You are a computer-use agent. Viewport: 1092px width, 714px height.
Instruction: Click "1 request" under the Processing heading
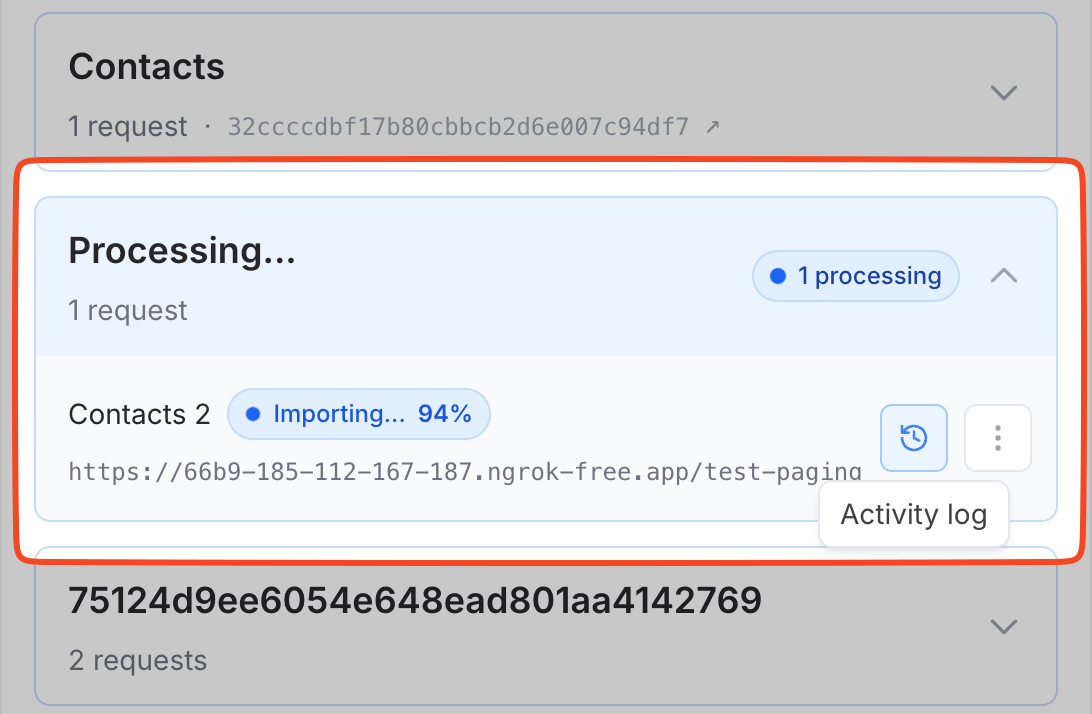(127, 311)
